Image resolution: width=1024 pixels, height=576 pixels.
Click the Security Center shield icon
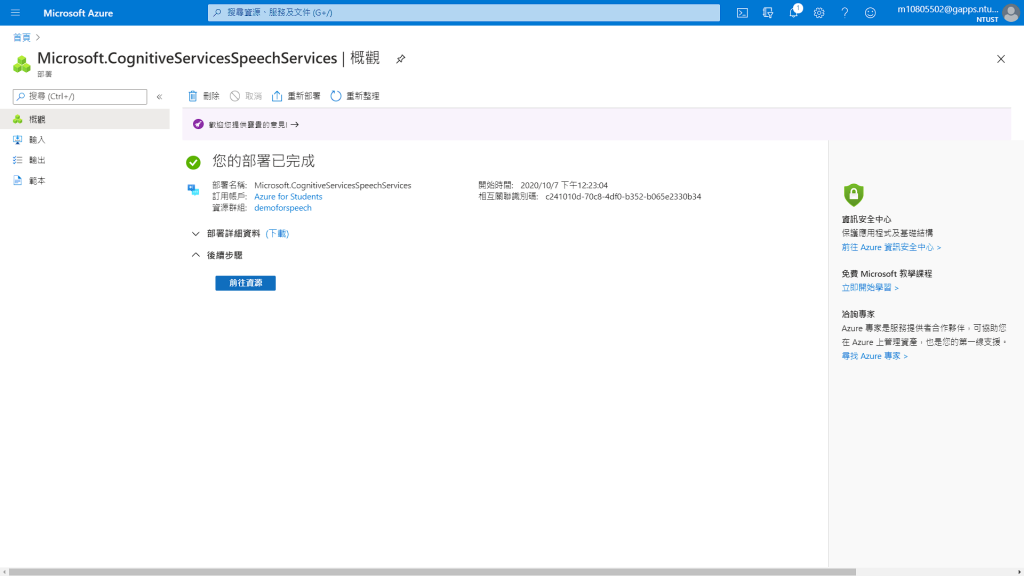(854, 195)
